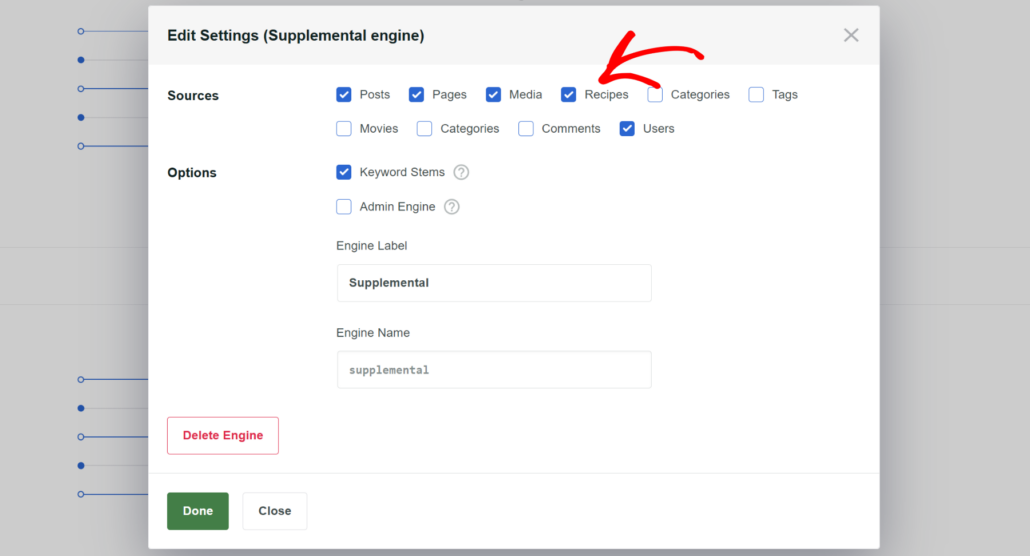The image size is (1030, 556).
Task: Tick the Categories checkbox beside Movies
Action: coord(424,129)
